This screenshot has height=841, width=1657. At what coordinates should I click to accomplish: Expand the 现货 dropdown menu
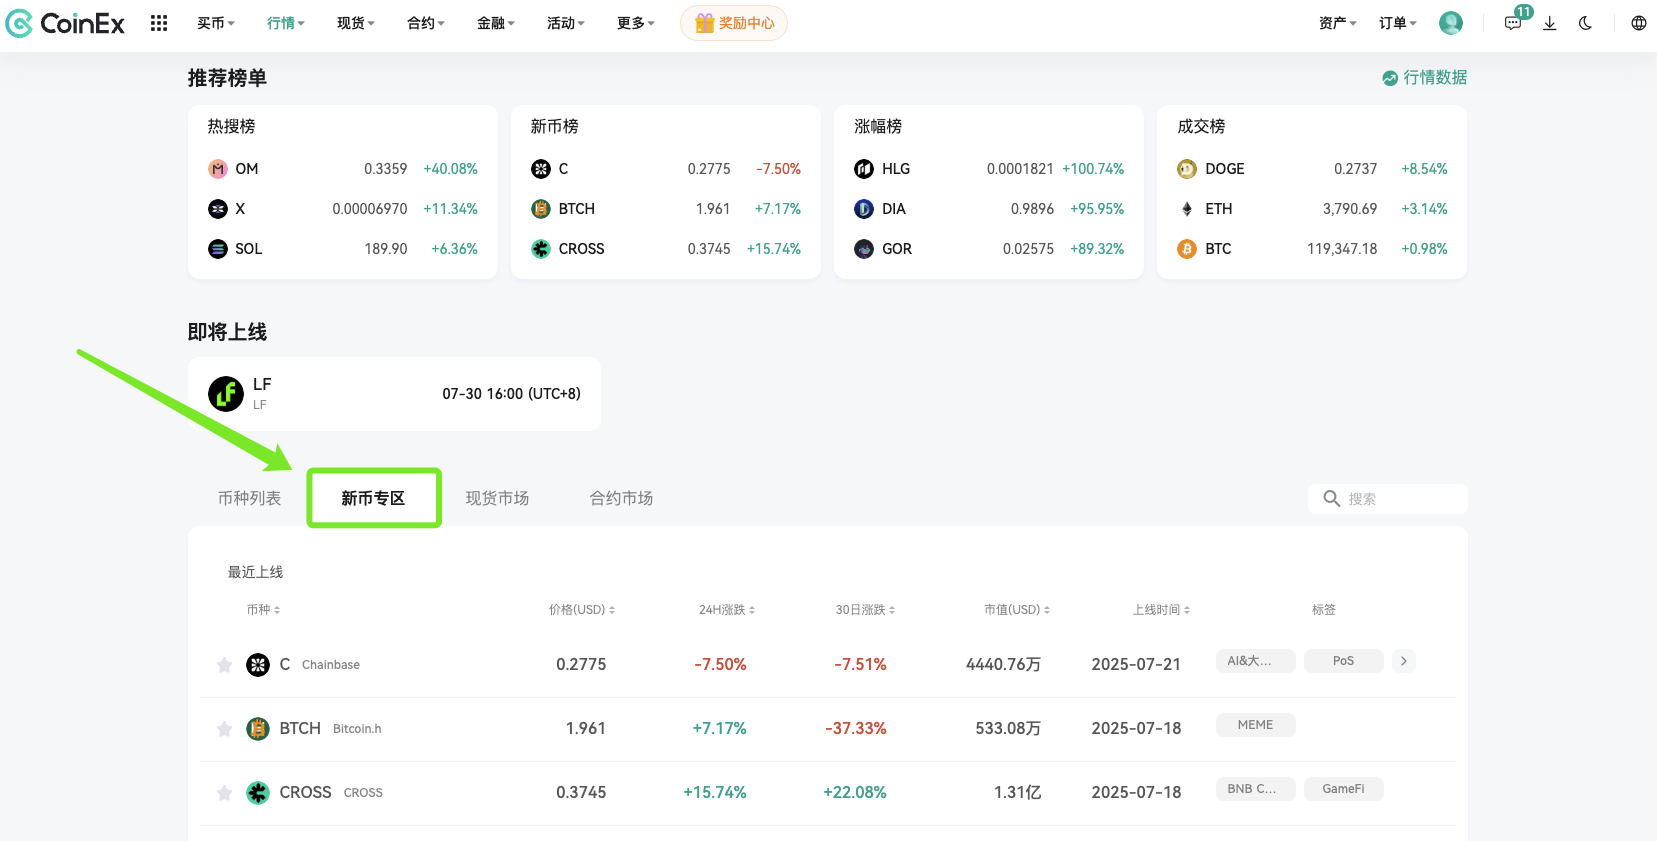356,23
